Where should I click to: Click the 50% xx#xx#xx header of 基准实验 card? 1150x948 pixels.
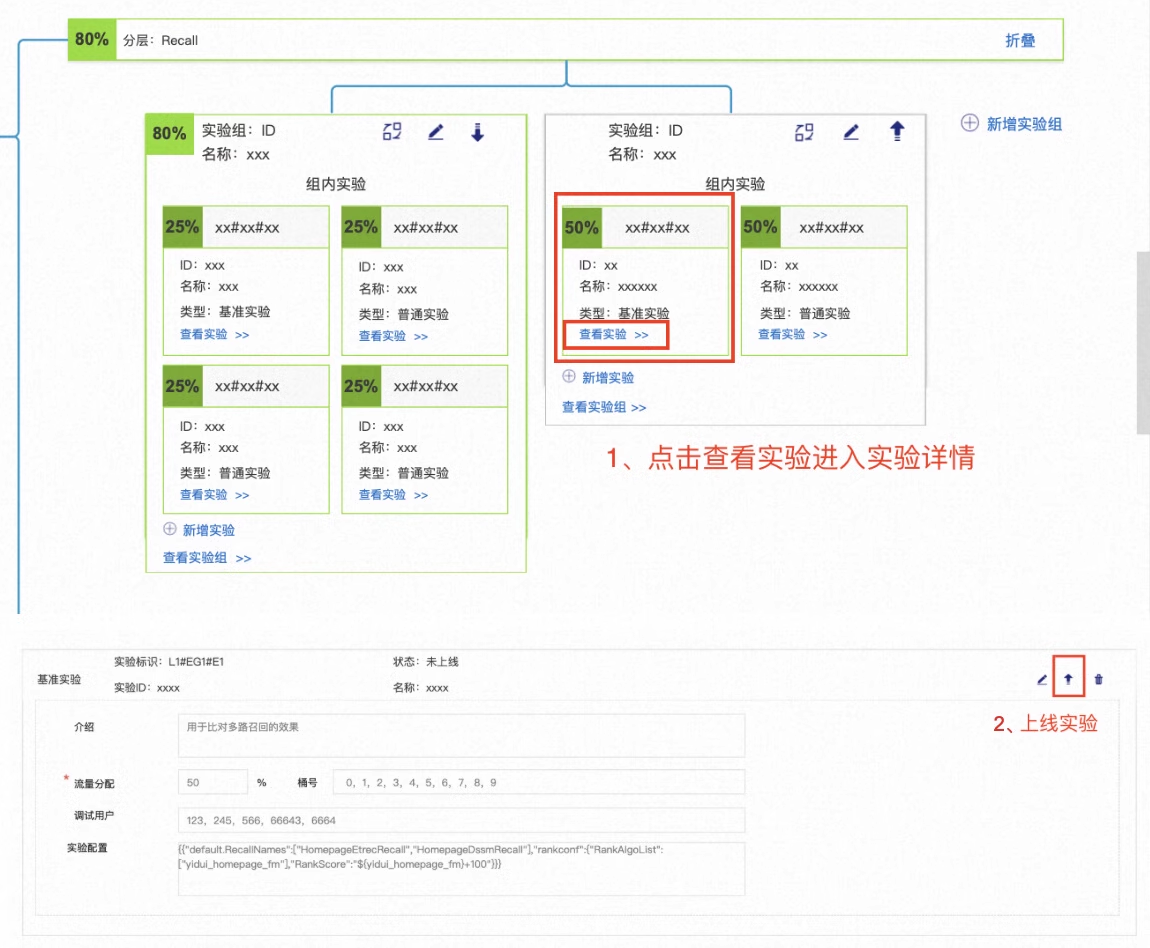[645, 227]
